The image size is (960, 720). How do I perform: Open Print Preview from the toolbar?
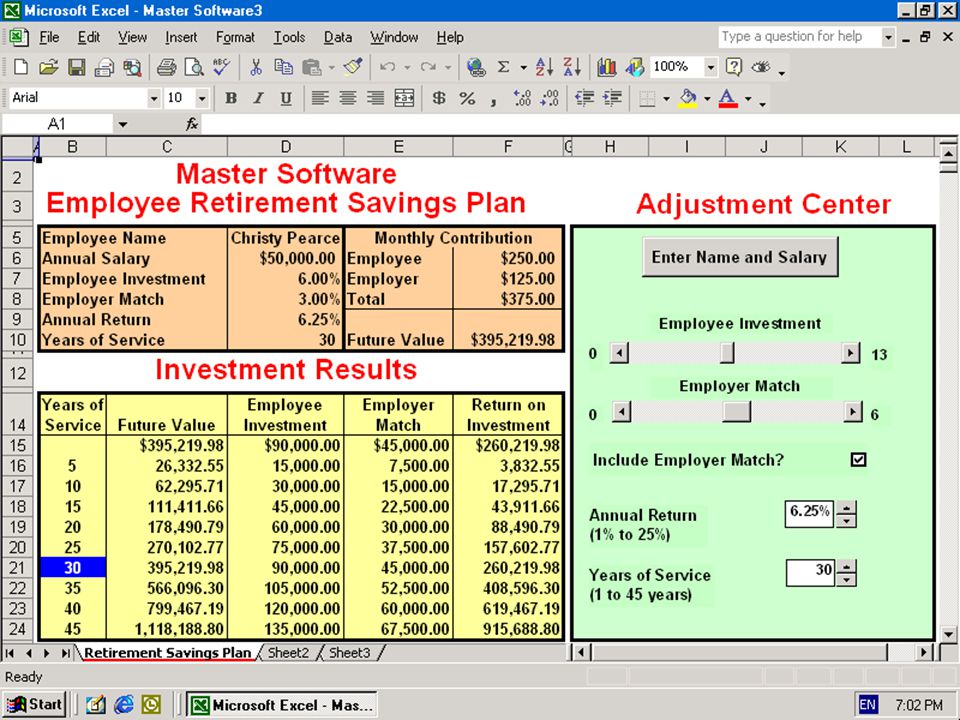194,67
